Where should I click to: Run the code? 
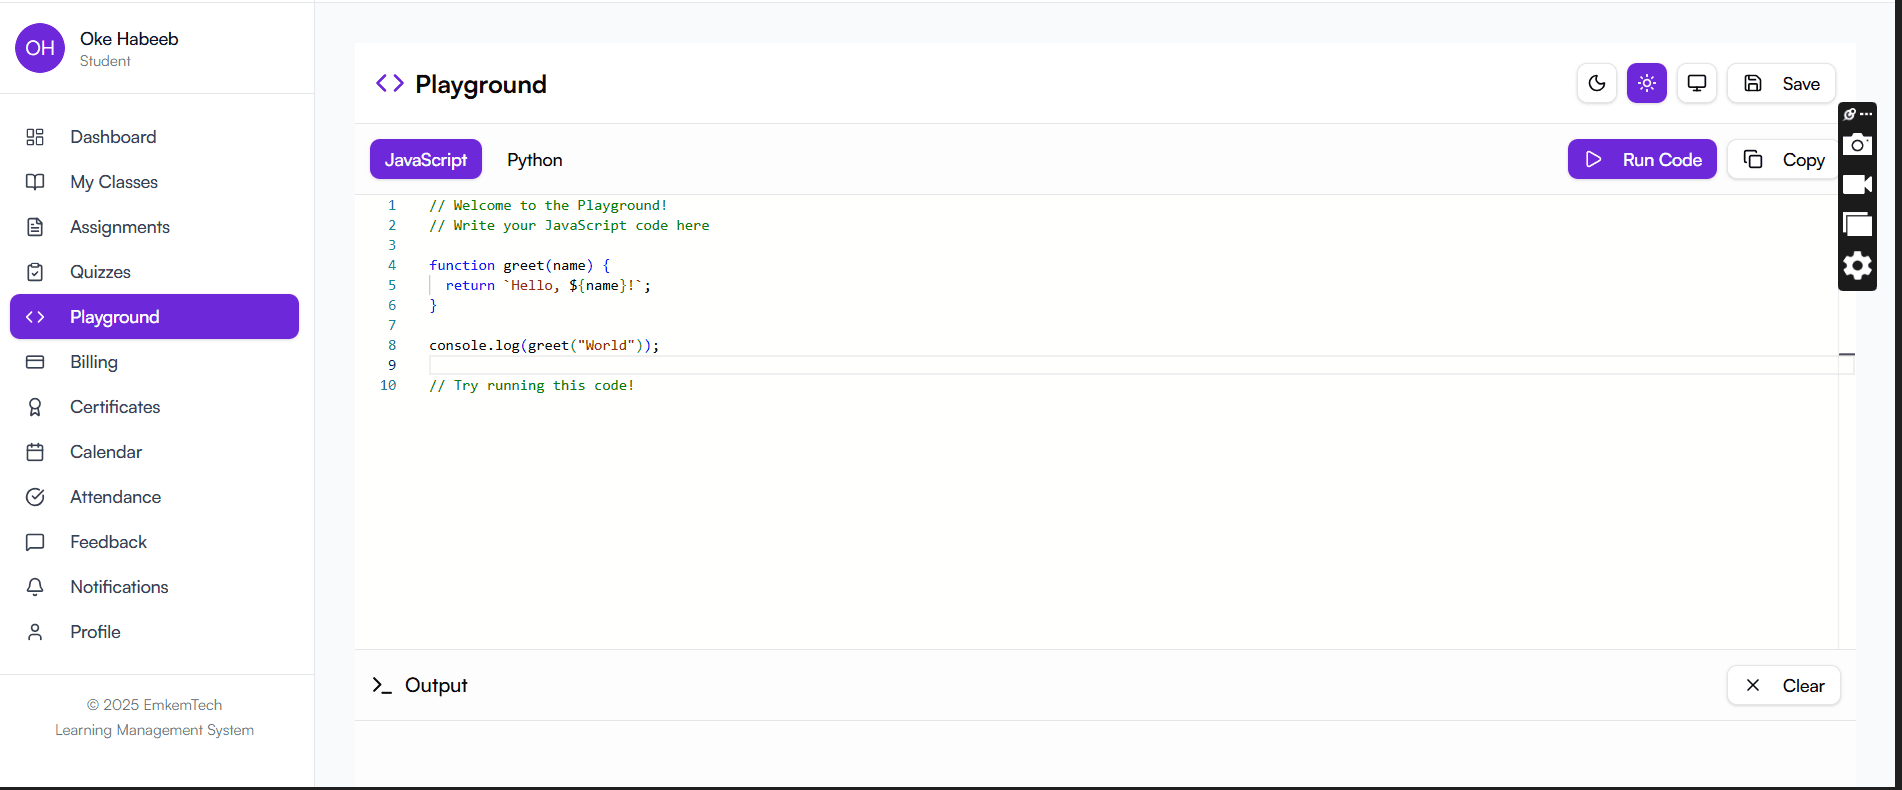[1641, 159]
